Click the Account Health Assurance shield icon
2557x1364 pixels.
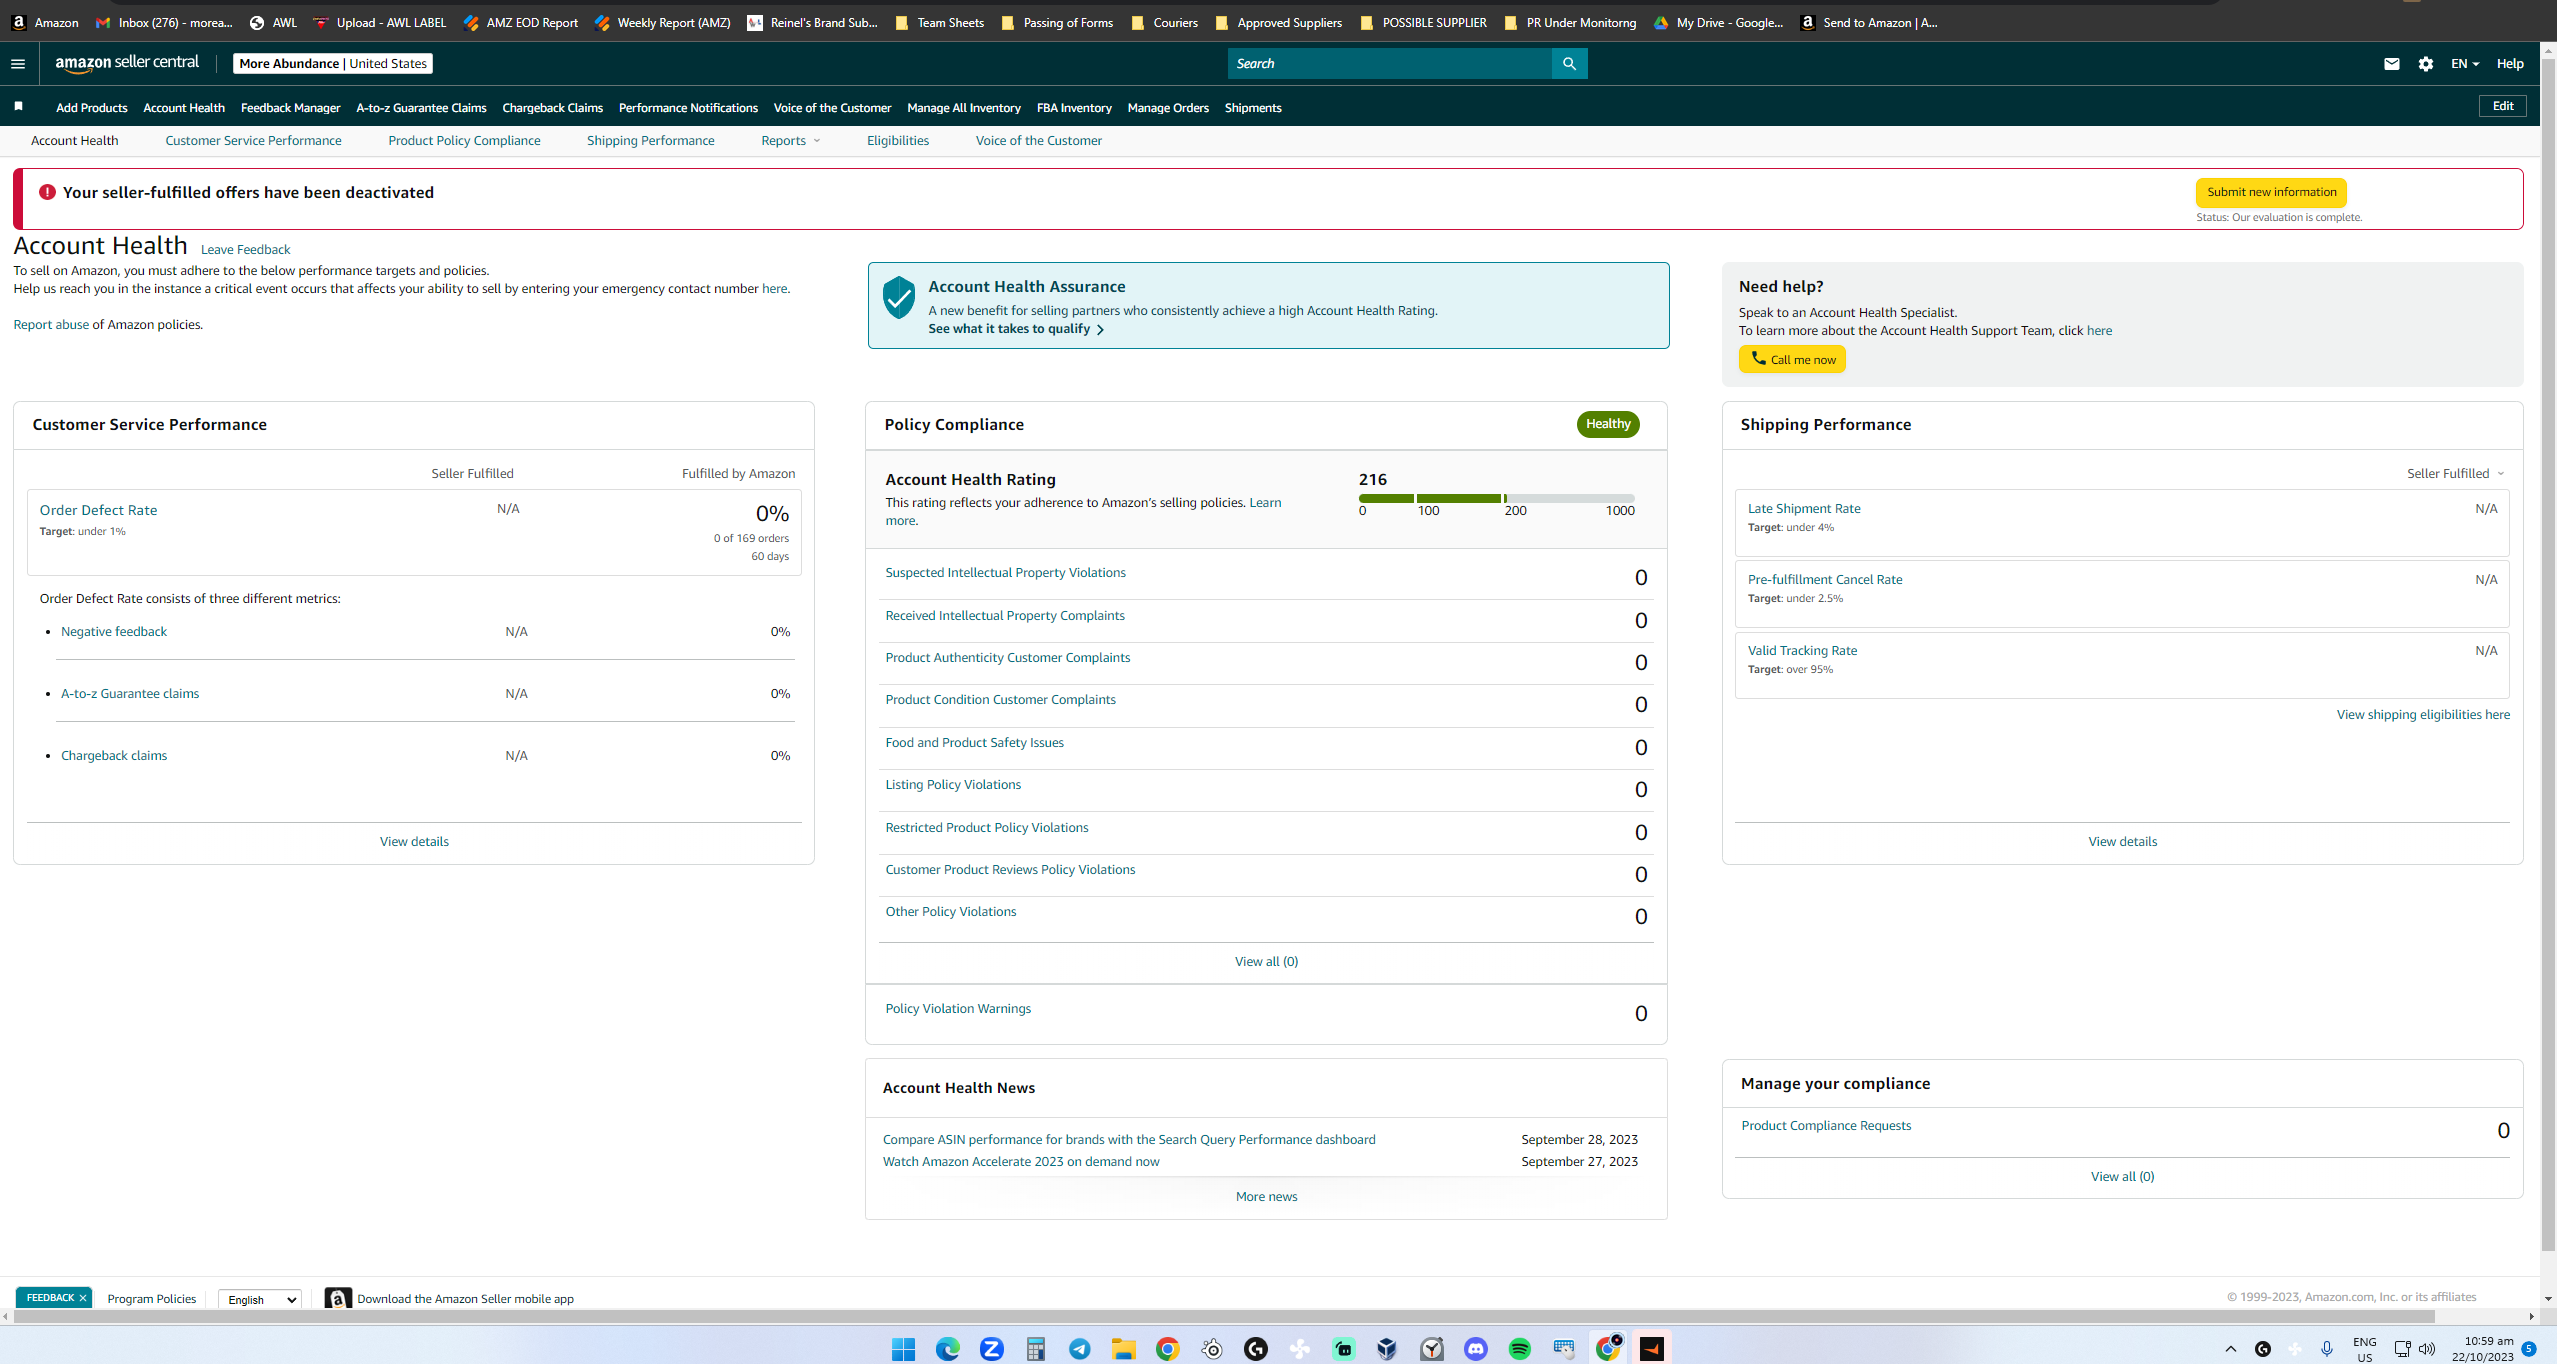898,298
